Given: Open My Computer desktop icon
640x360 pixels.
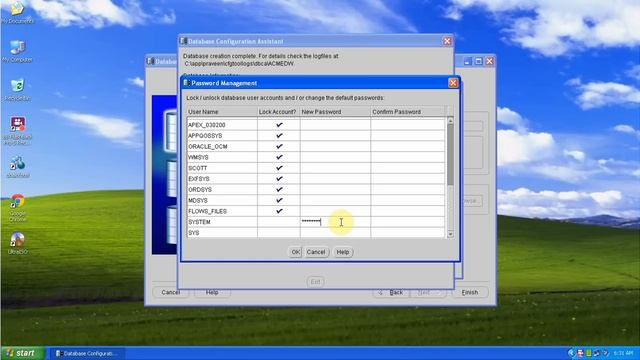Looking at the screenshot, I should (18, 51).
